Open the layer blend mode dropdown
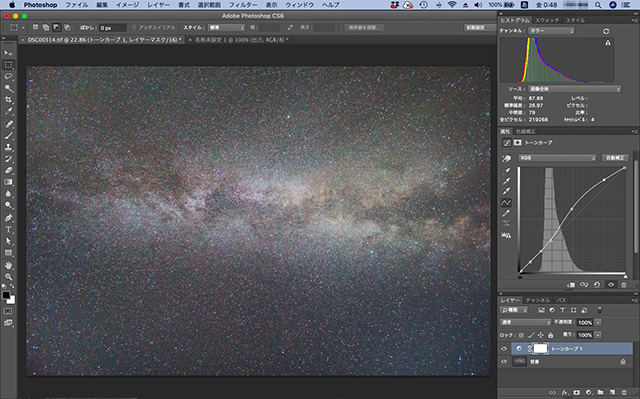This screenshot has width=640, height=399. pyautogui.click(x=526, y=322)
